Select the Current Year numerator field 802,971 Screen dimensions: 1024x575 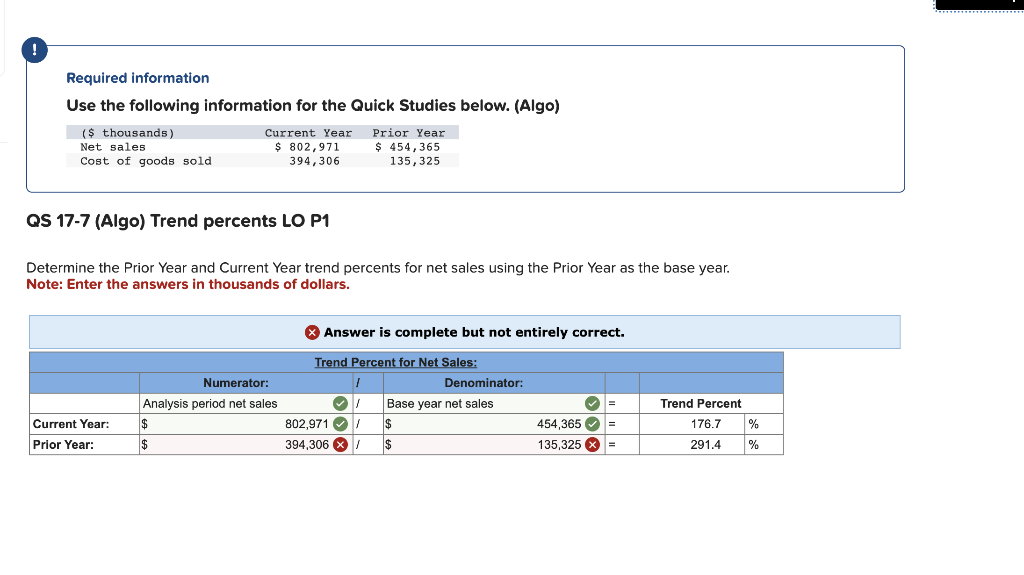[246, 424]
